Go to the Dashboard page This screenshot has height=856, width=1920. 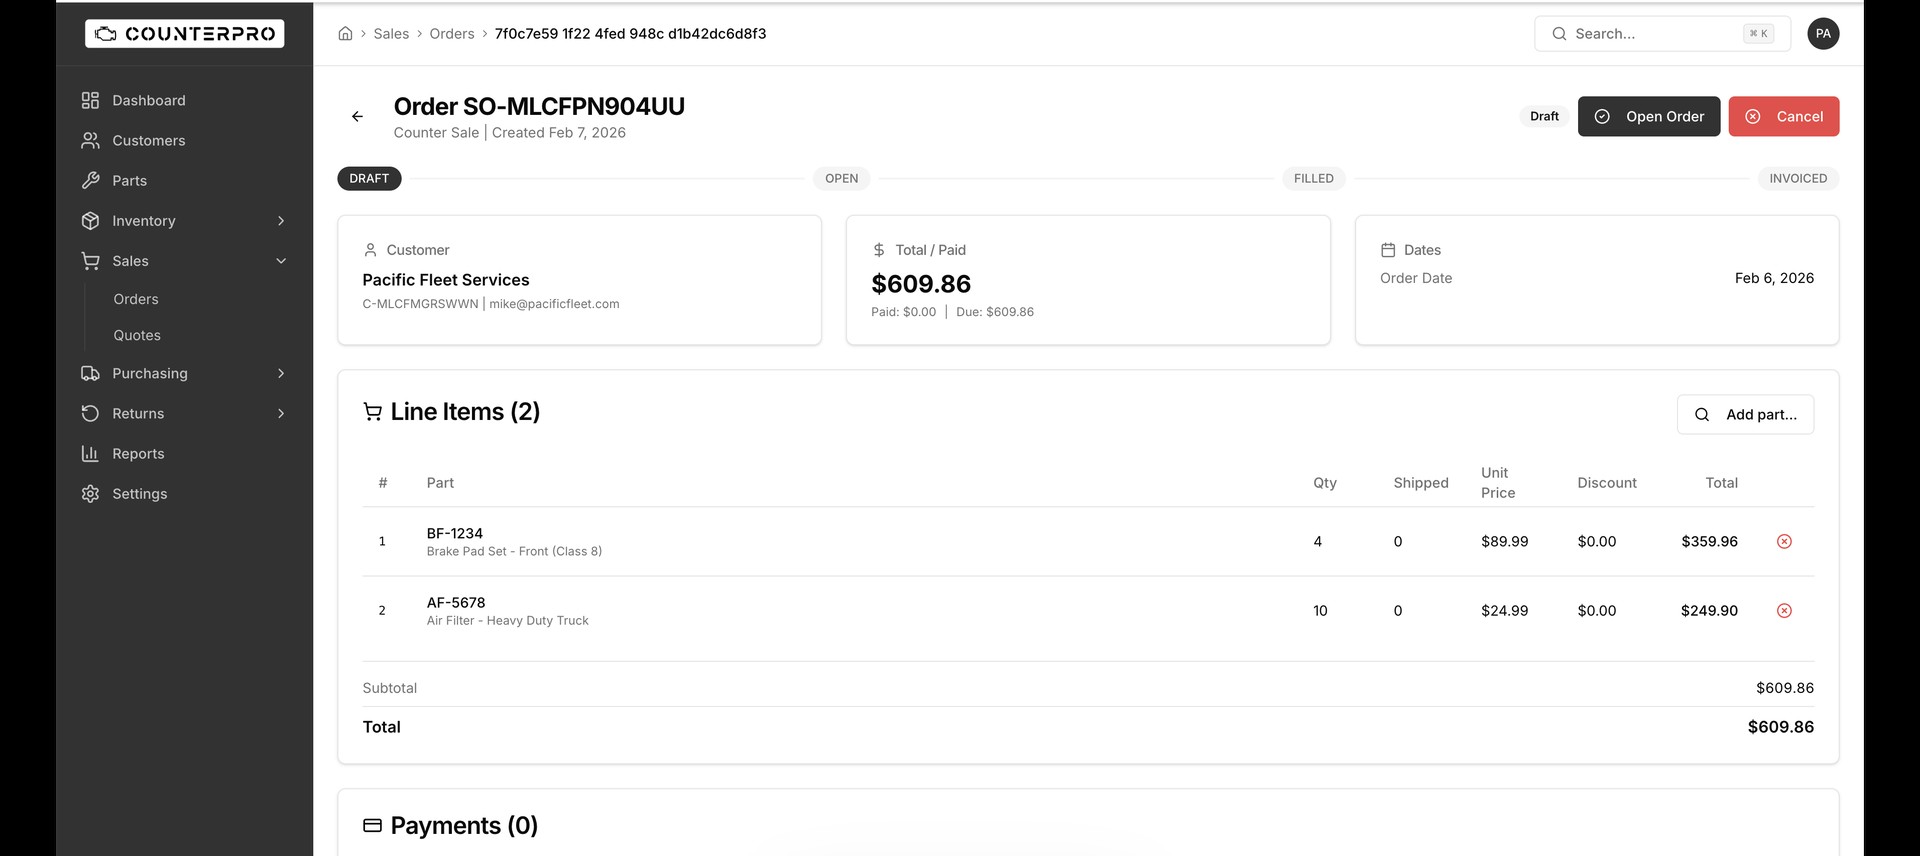(148, 101)
